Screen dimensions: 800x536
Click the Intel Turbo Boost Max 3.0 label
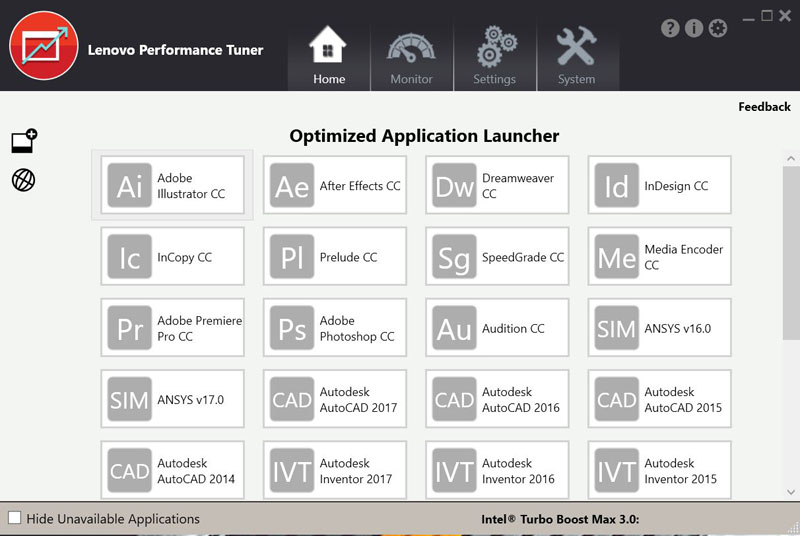[560, 519]
